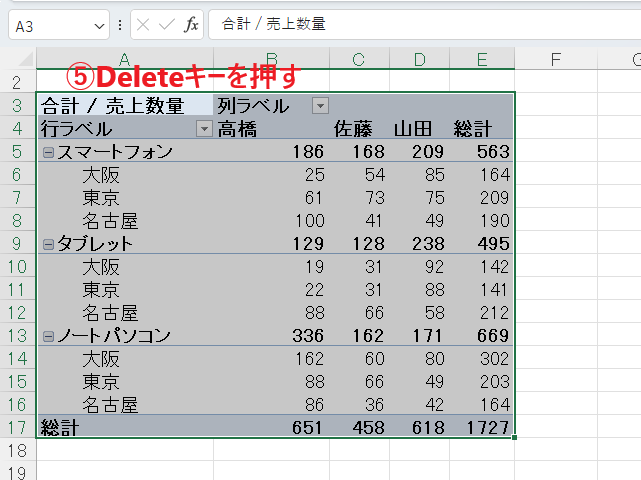
Task: Click the value 336 in ノートパソコン row
Action: (308, 336)
